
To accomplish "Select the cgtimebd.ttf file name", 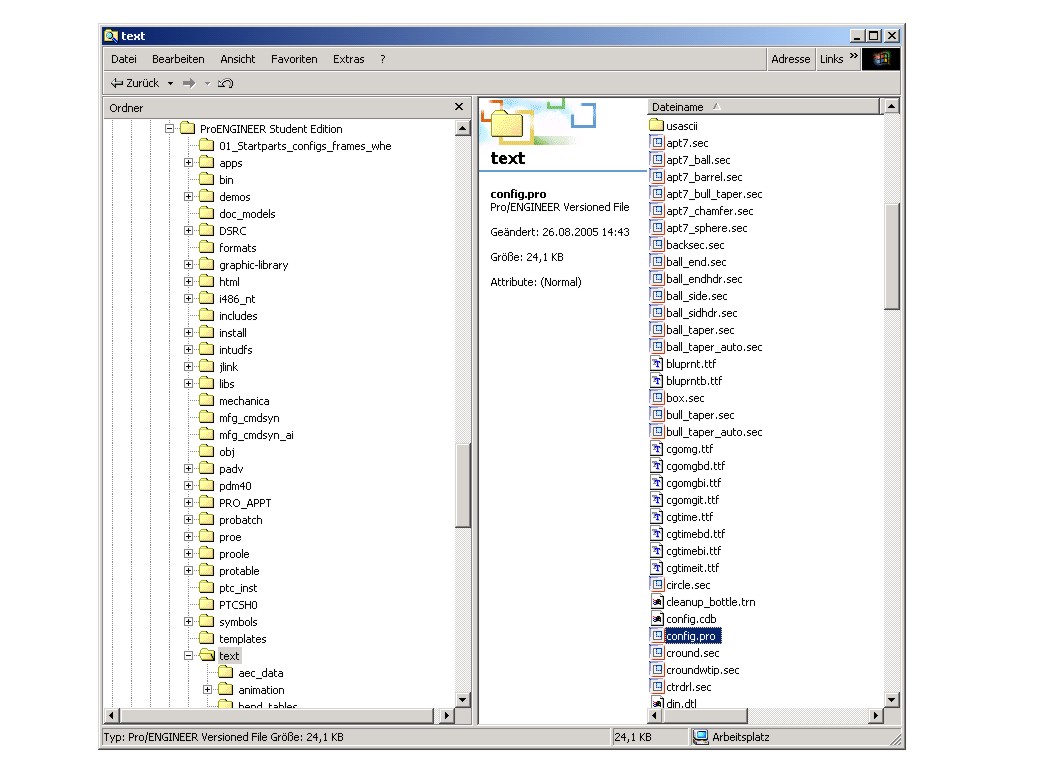I will click(x=695, y=534).
